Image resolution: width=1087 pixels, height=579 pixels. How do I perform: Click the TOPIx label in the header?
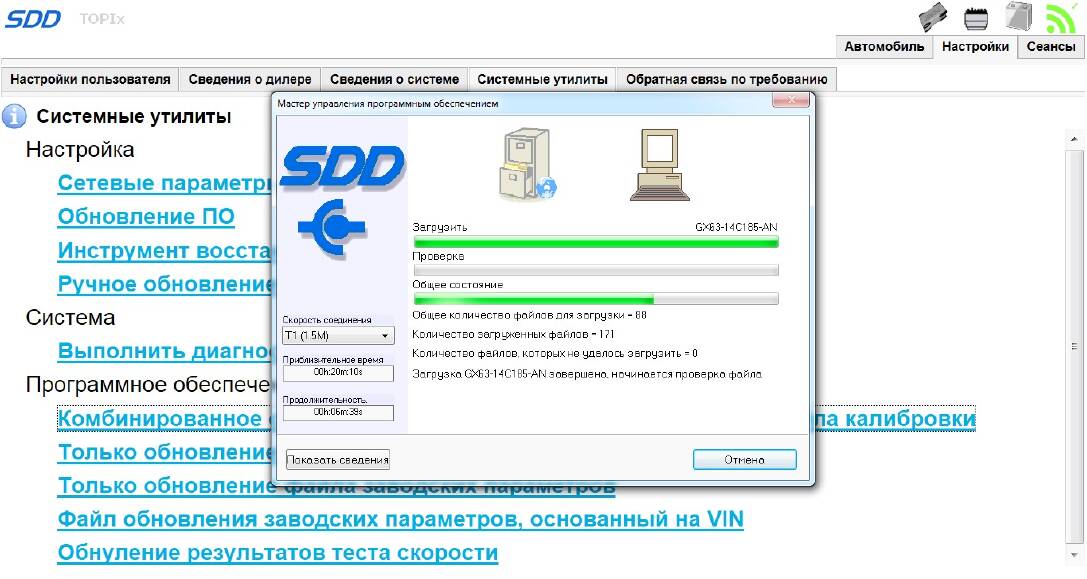[x=102, y=19]
